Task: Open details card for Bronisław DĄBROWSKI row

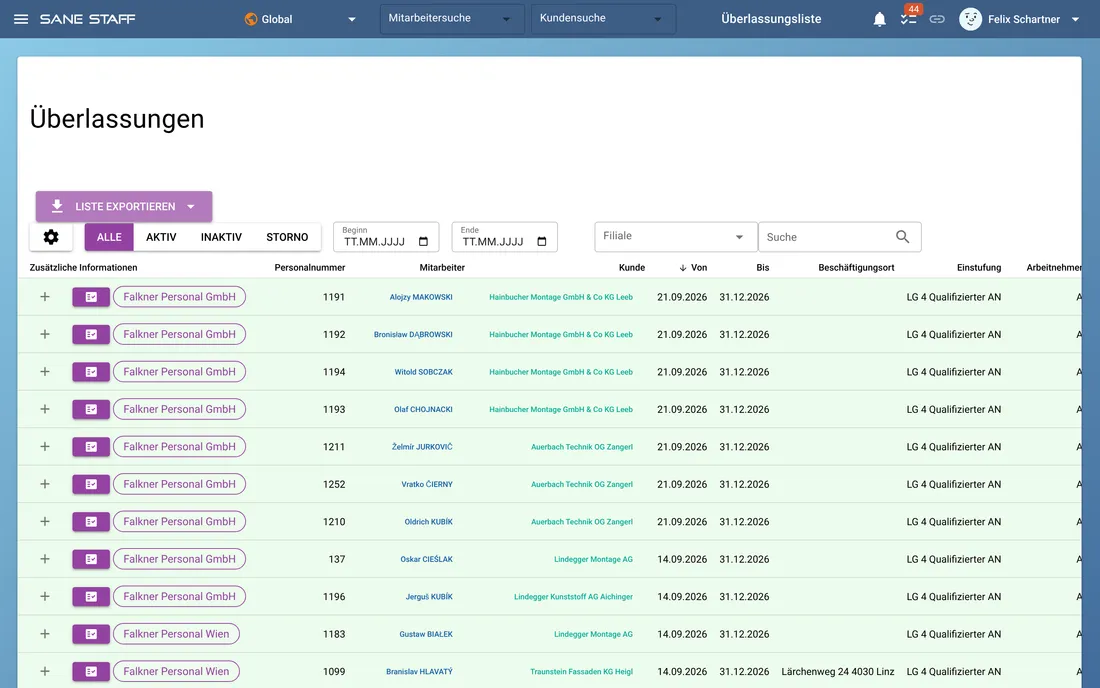Action: click(91, 335)
